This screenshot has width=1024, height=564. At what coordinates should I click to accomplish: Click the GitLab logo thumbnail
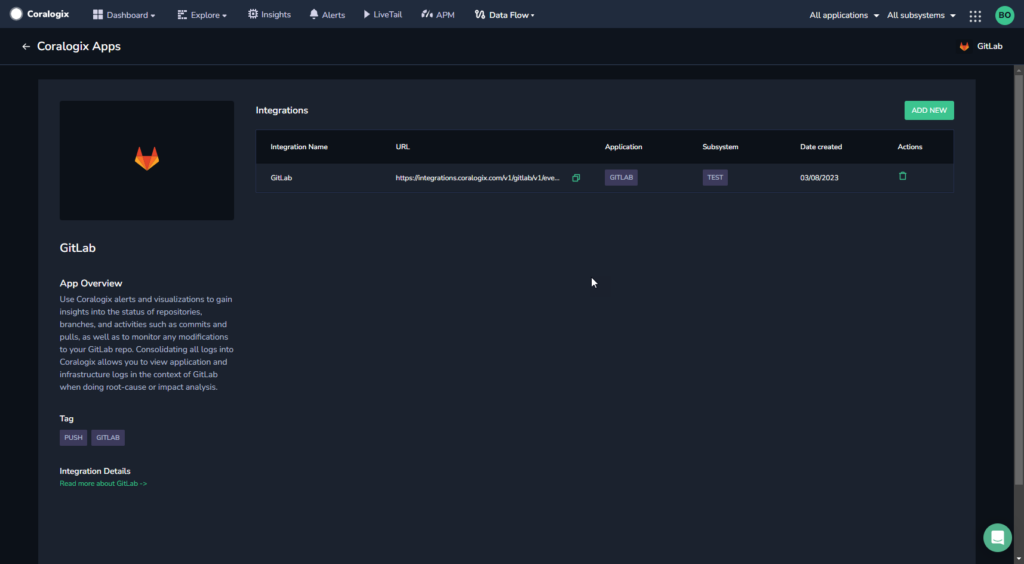tap(147, 160)
